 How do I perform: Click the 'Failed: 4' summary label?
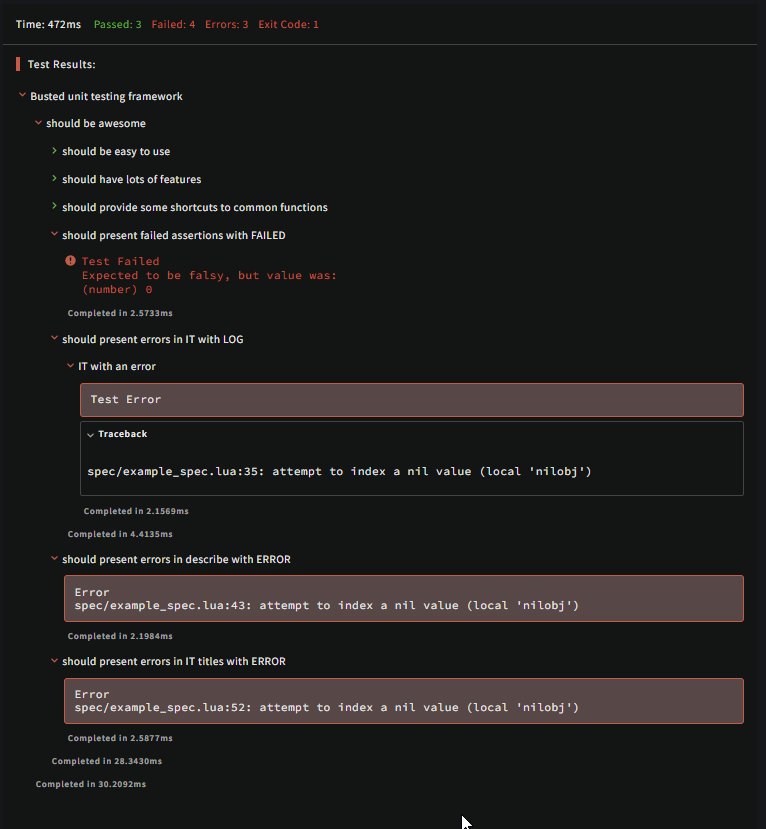point(173,24)
